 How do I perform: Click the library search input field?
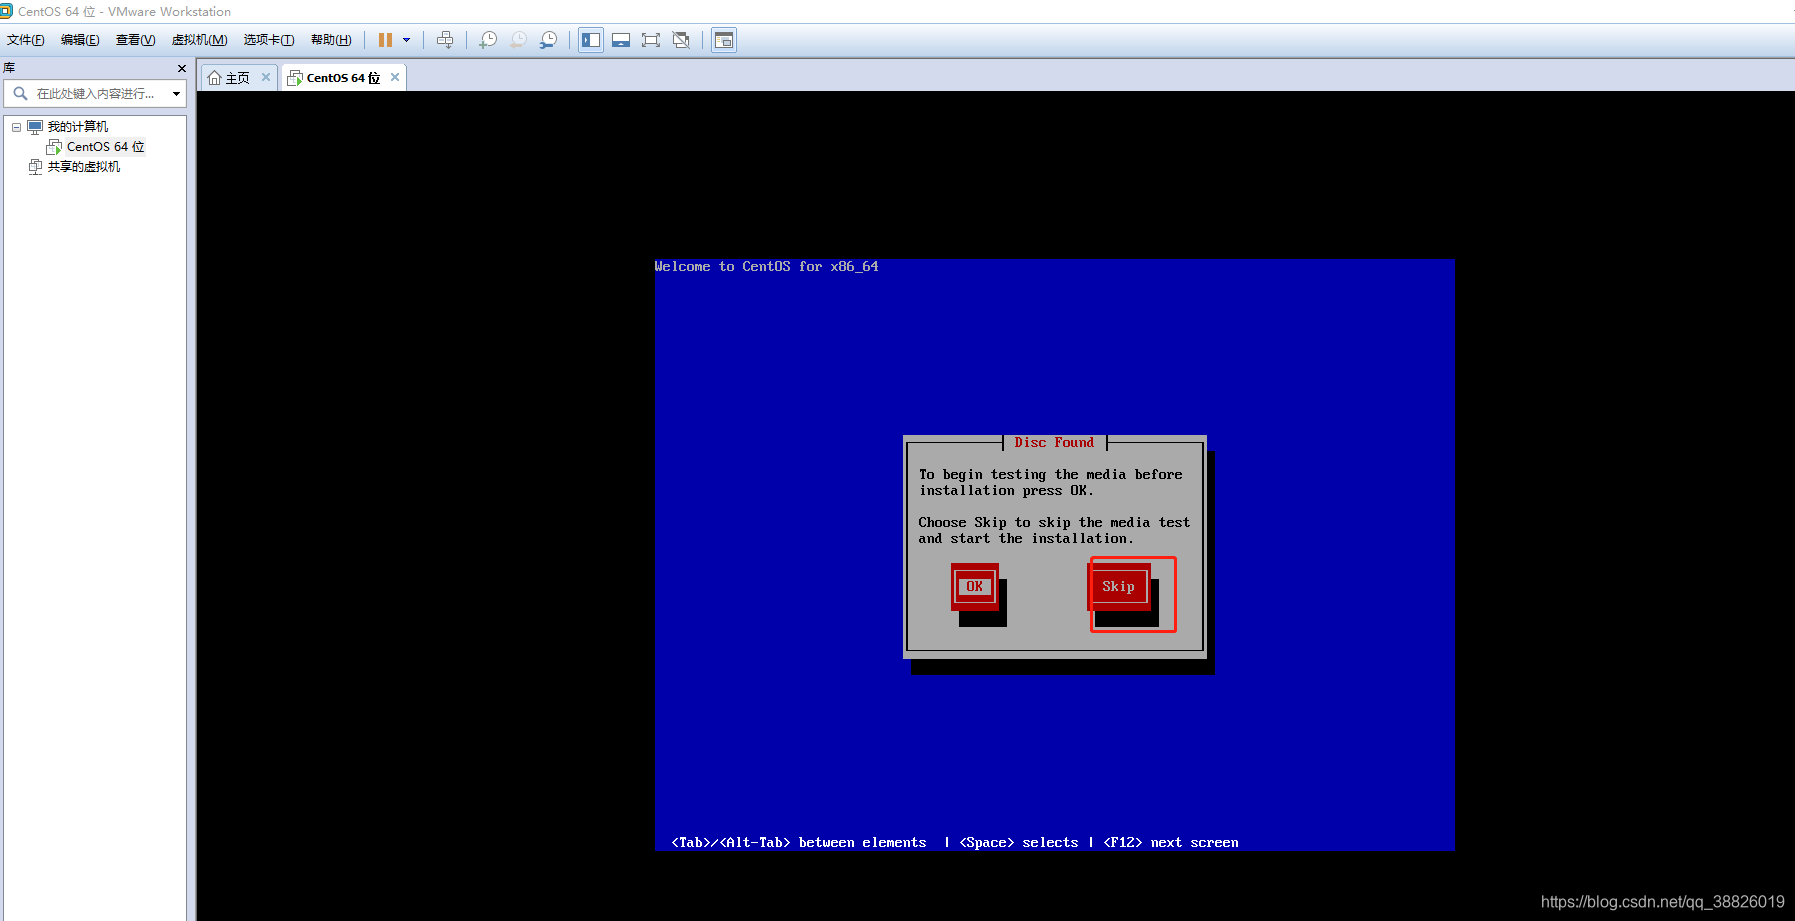tap(95, 94)
